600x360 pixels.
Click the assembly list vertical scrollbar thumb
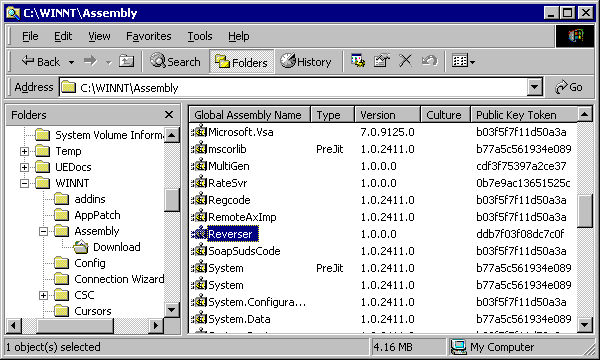[x=585, y=211]
